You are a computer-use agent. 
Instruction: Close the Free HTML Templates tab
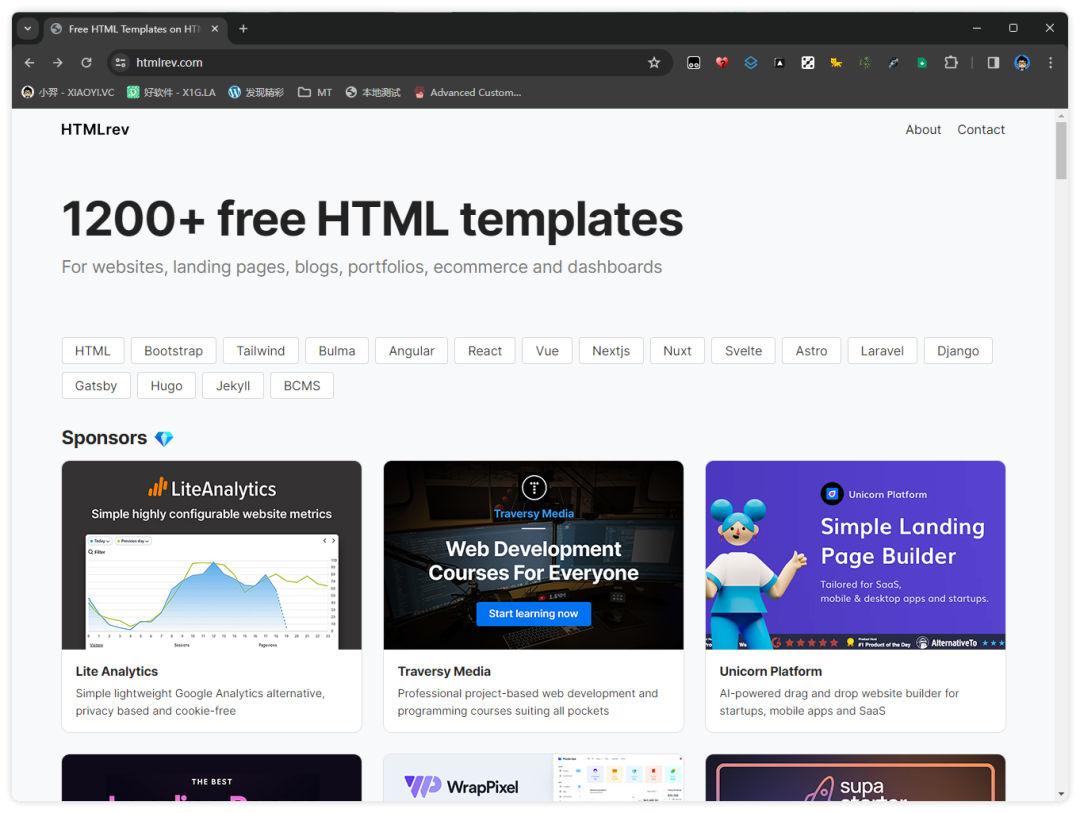[215, 28]
